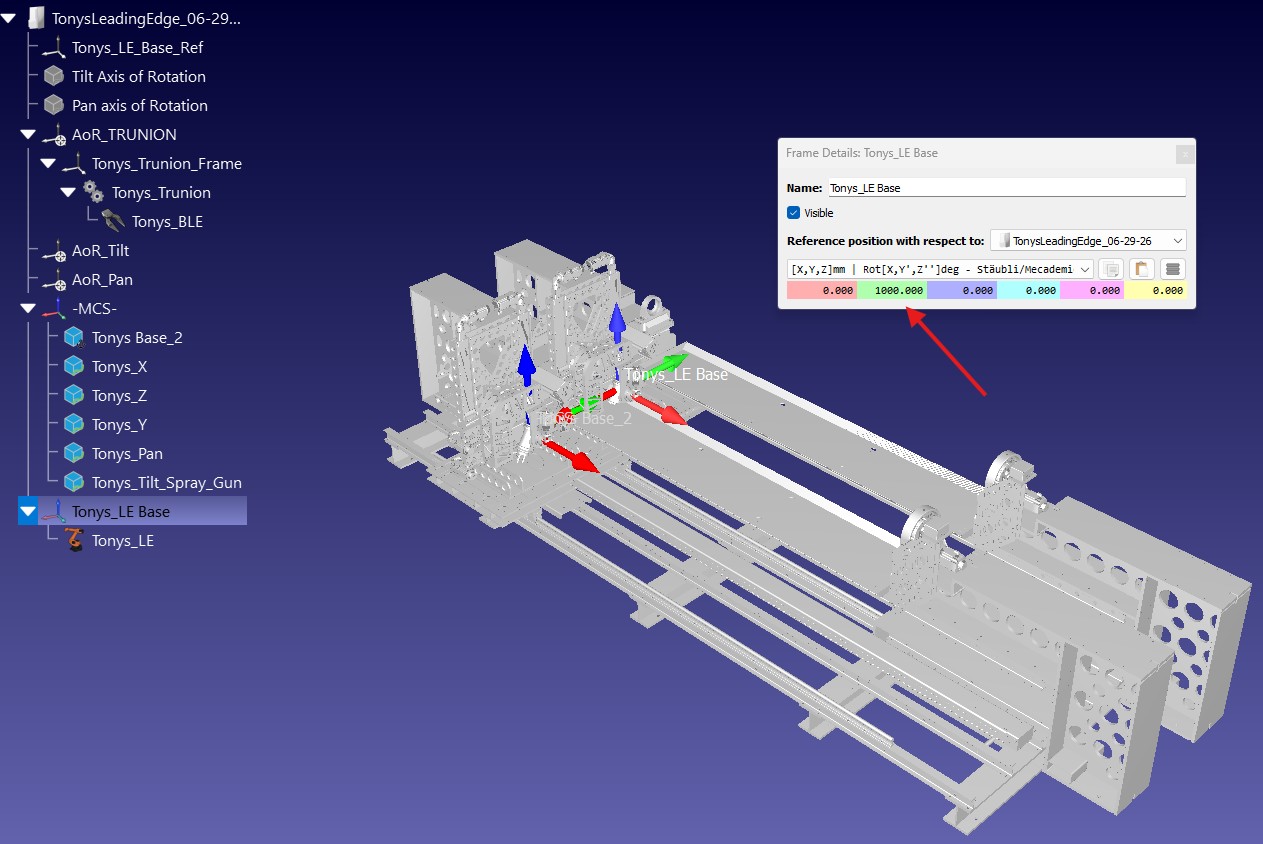Click the Tonys_Trunion gears mechanism icon

pos(94,192)
